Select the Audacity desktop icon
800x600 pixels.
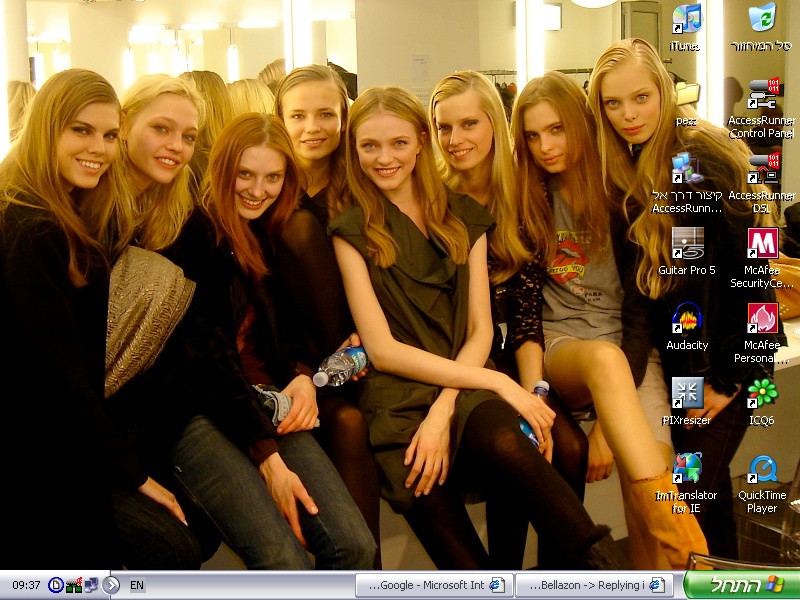(x=686, y=320)
